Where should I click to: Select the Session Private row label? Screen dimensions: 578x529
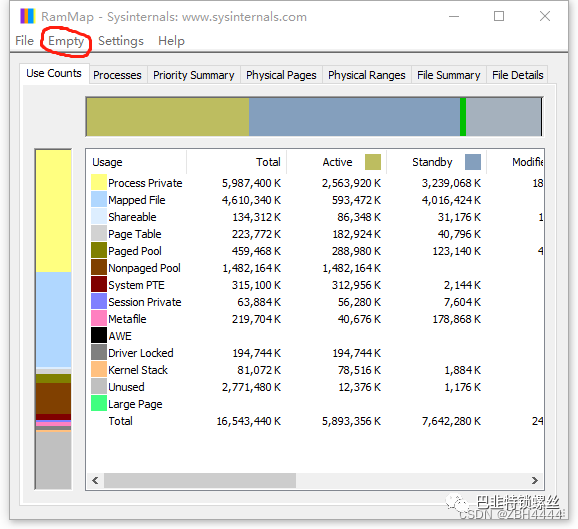tap(145, 302)
